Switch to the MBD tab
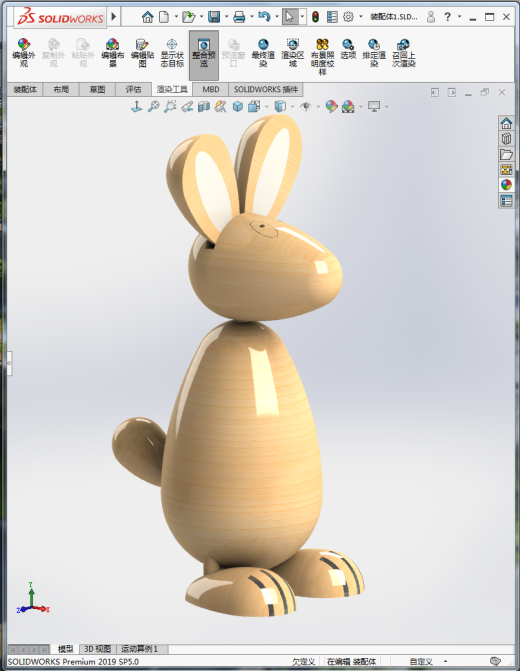520x671 pixels. tap(211, 89)
